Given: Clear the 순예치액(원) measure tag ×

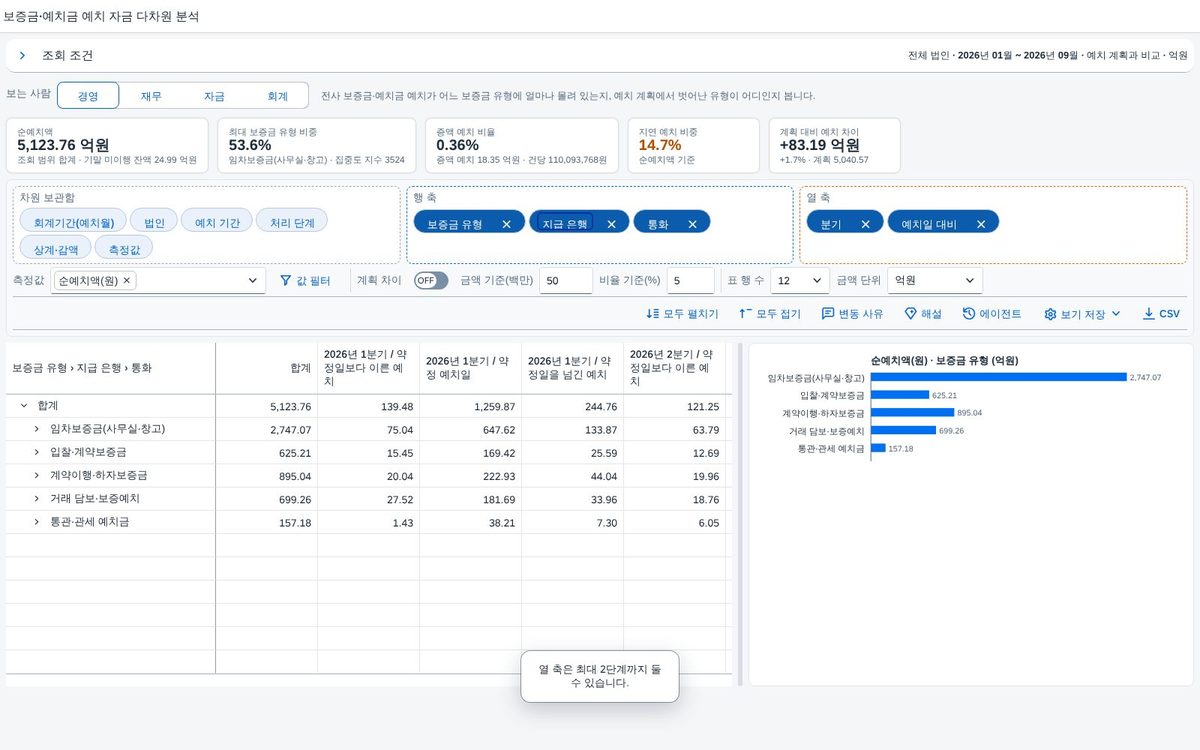Looking at the screenshot, I should (127, 281).
